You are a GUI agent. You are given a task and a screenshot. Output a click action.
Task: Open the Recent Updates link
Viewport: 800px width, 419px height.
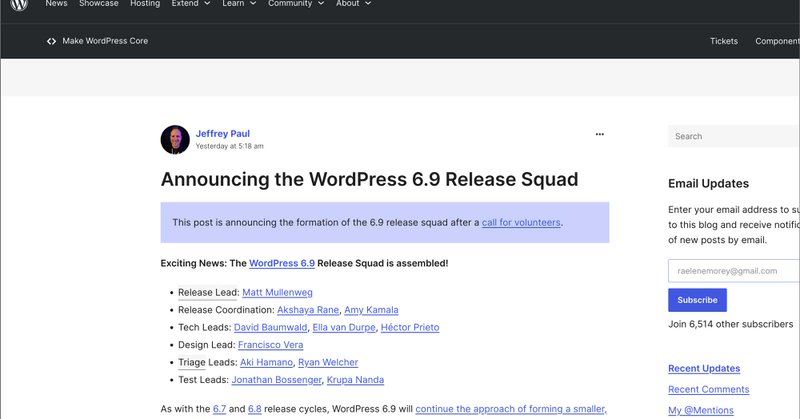[x=704, y=368]
